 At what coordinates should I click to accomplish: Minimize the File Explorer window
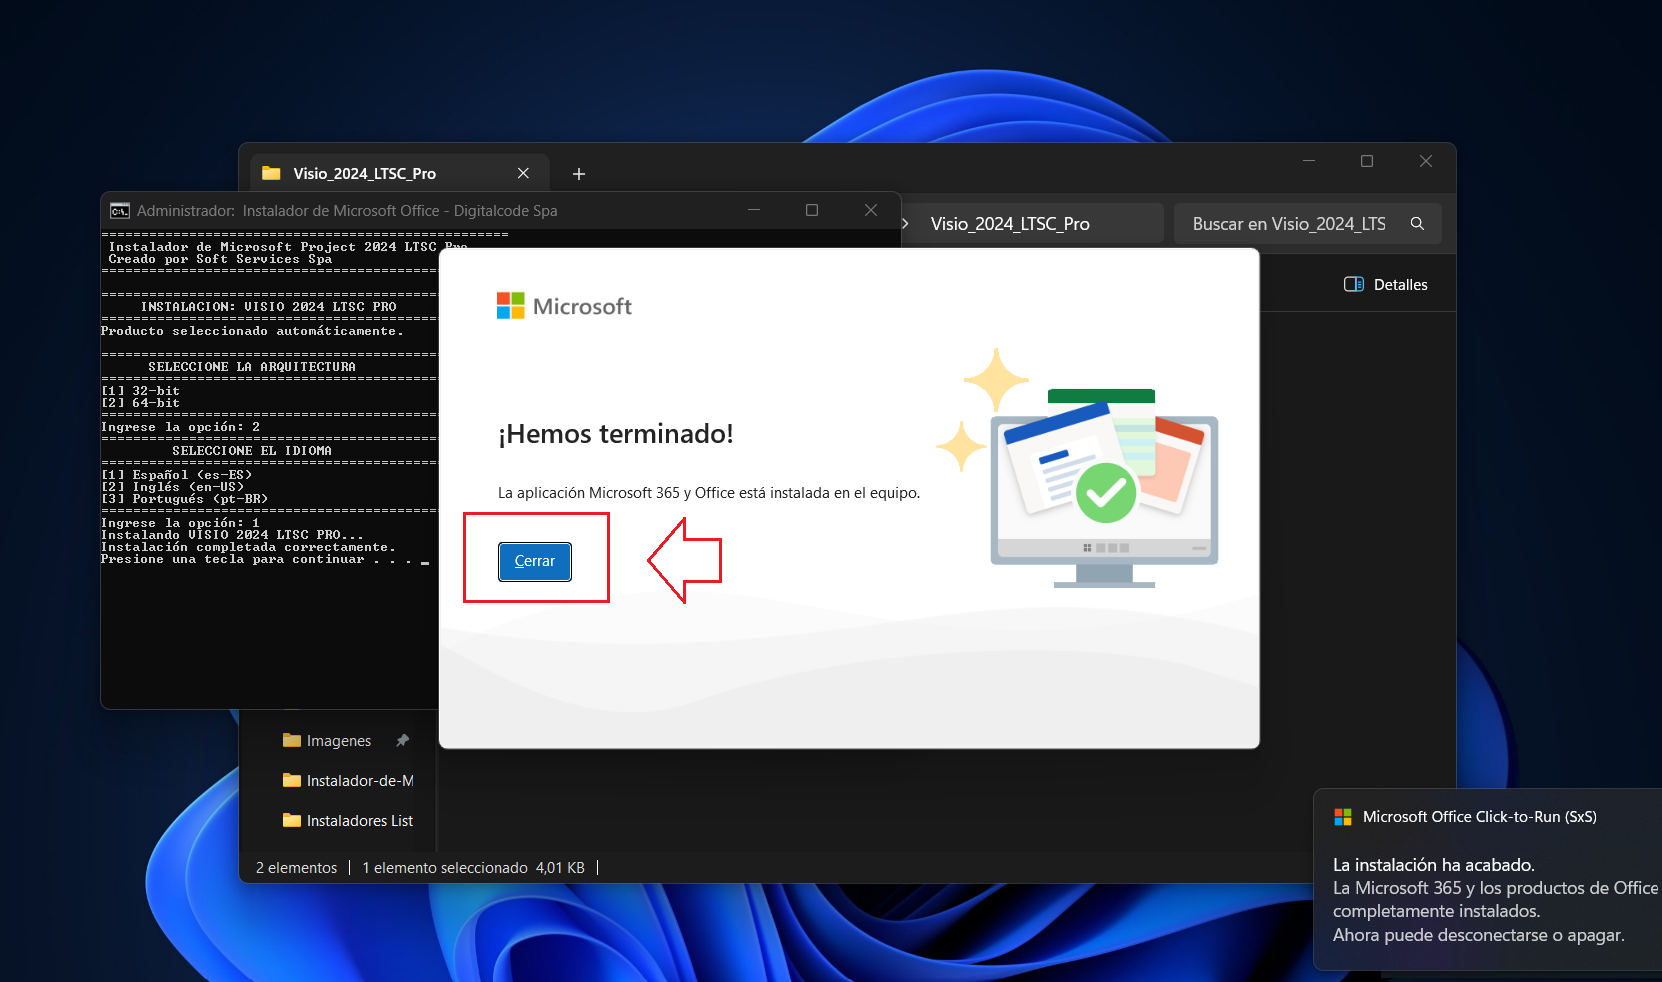1309,161
